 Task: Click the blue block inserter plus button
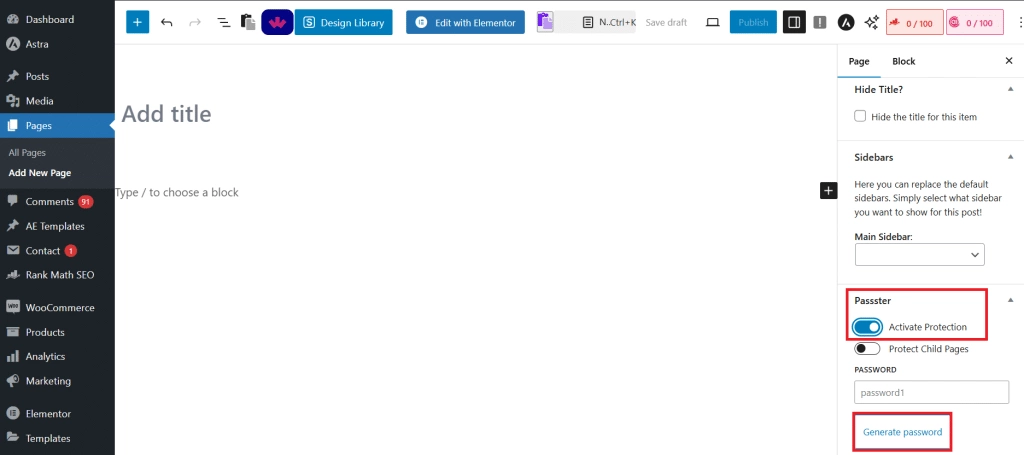[x=137, y=22]
